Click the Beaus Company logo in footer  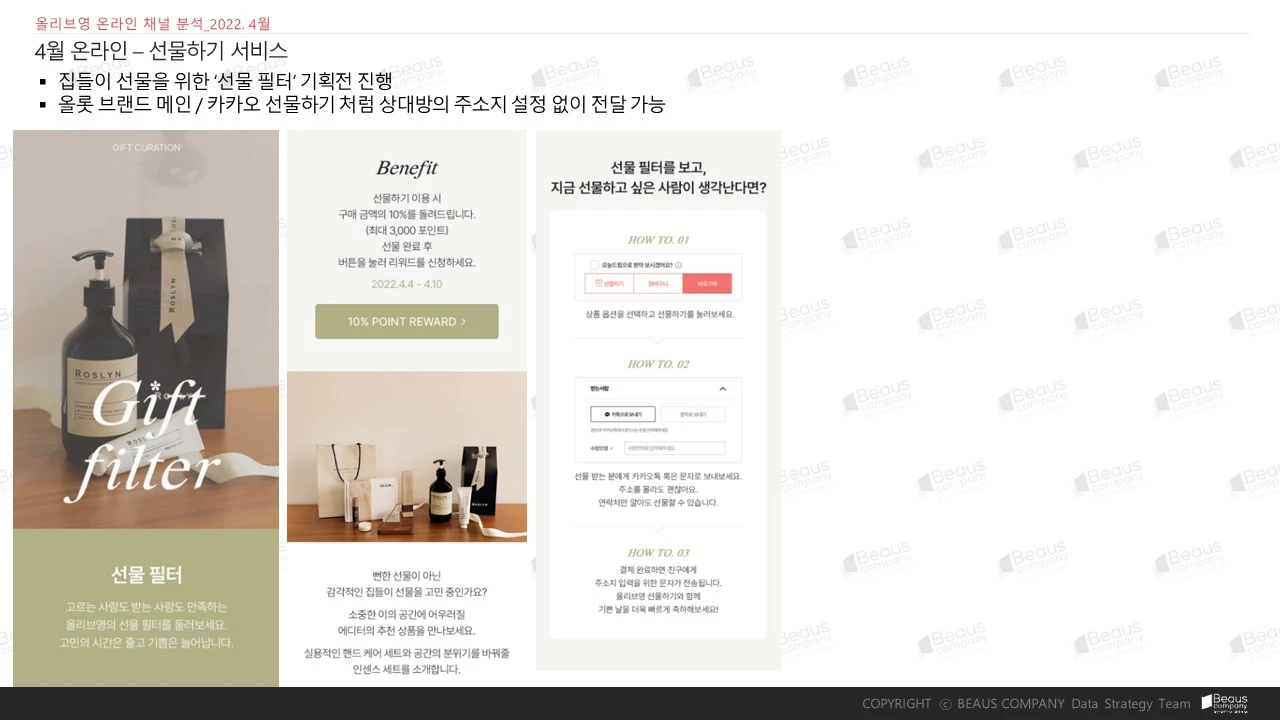tap(1224, 703)
